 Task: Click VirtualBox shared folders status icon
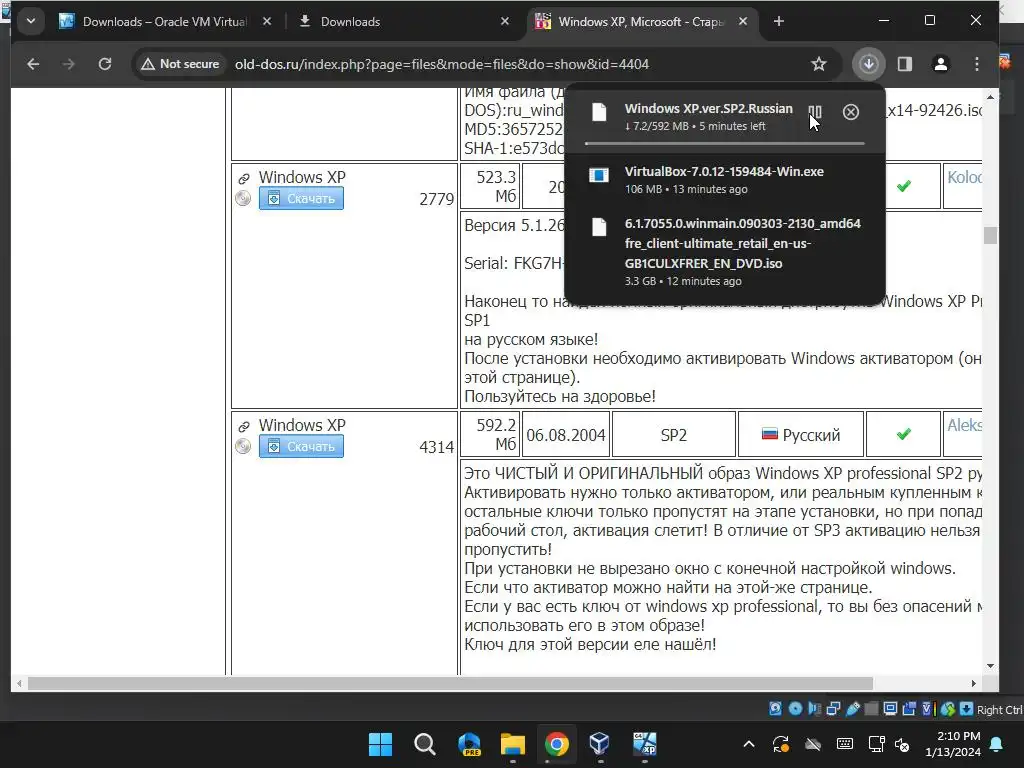(x=871, y=709)
